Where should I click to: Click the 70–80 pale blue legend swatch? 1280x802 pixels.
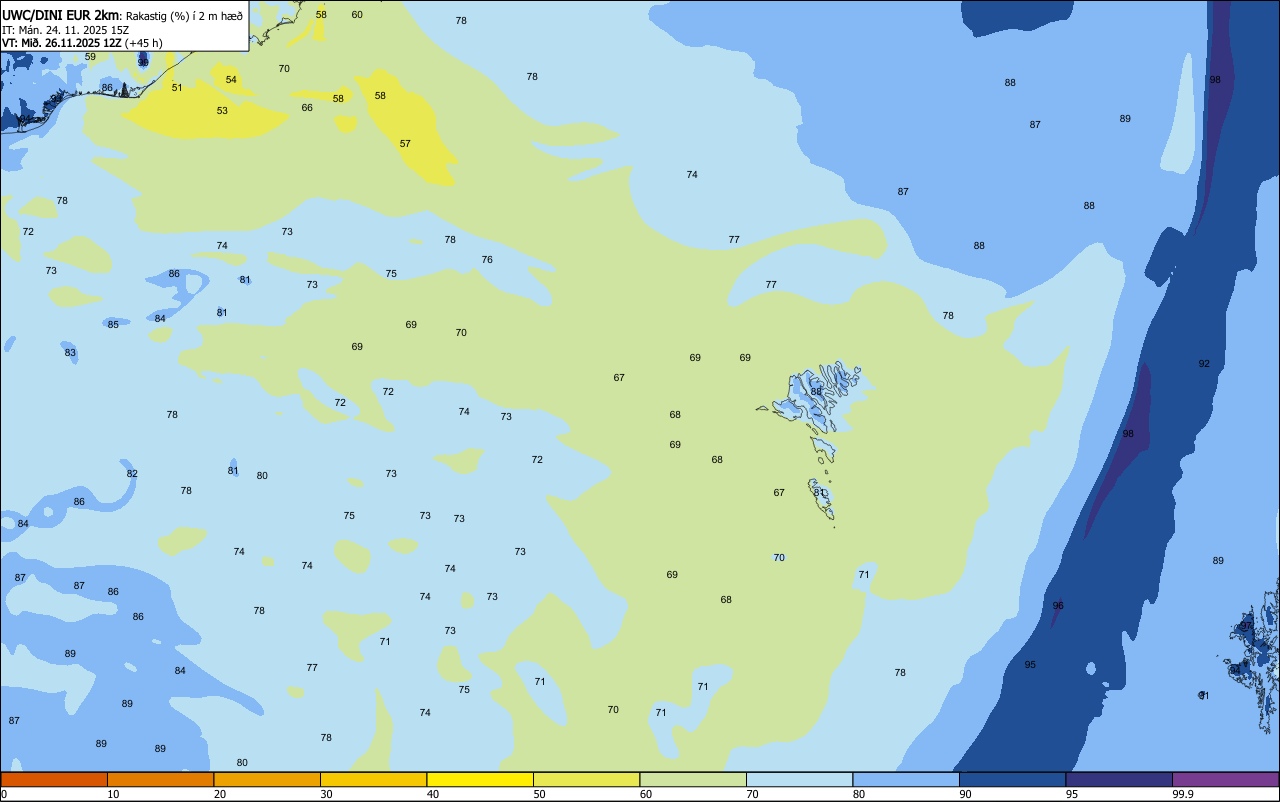[x=799, y=779]
